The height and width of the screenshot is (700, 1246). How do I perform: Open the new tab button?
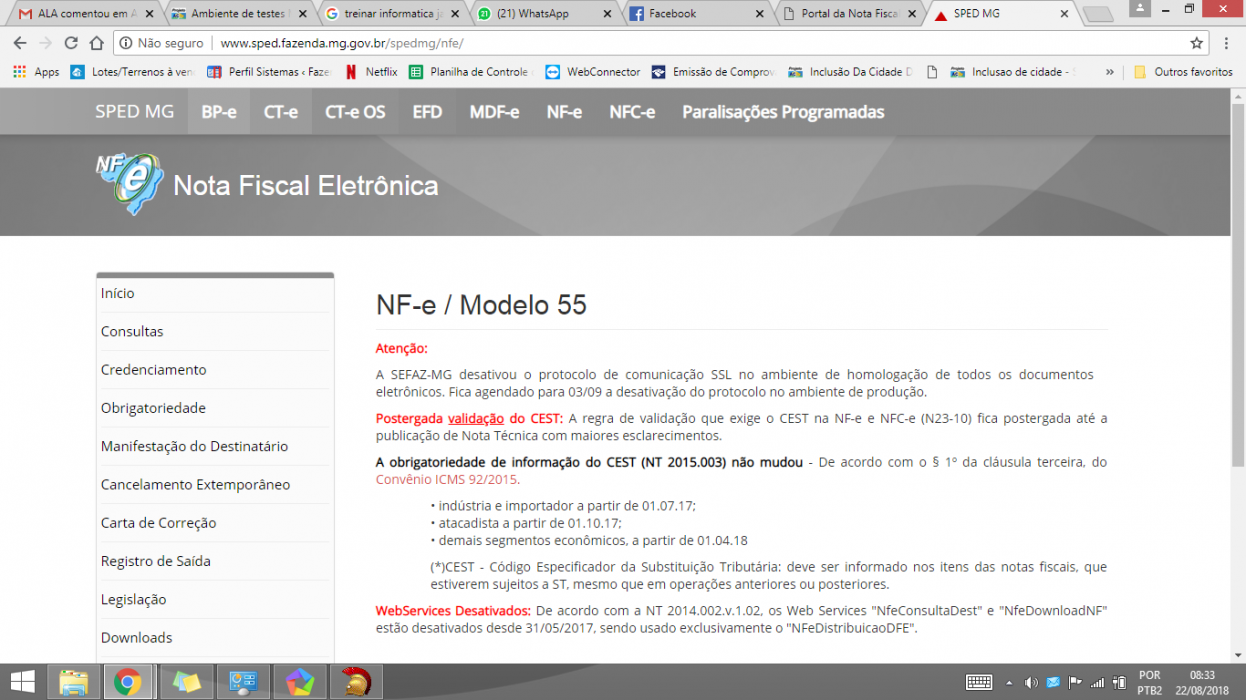(x=1097, y=14)
